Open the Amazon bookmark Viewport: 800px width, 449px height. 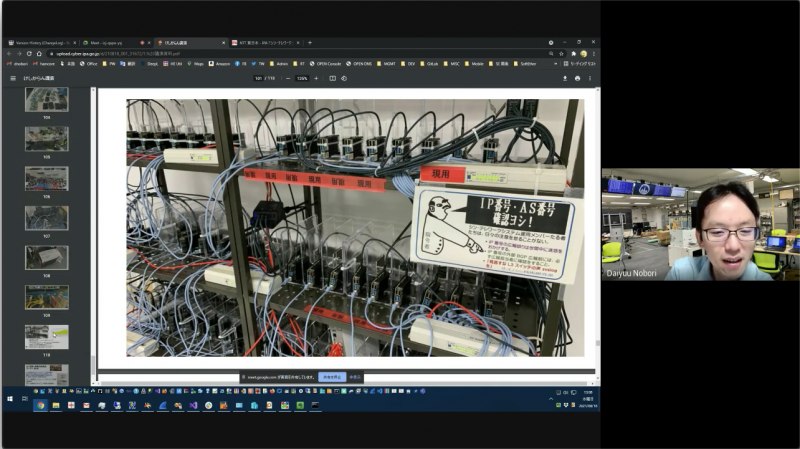click(219, 64)
